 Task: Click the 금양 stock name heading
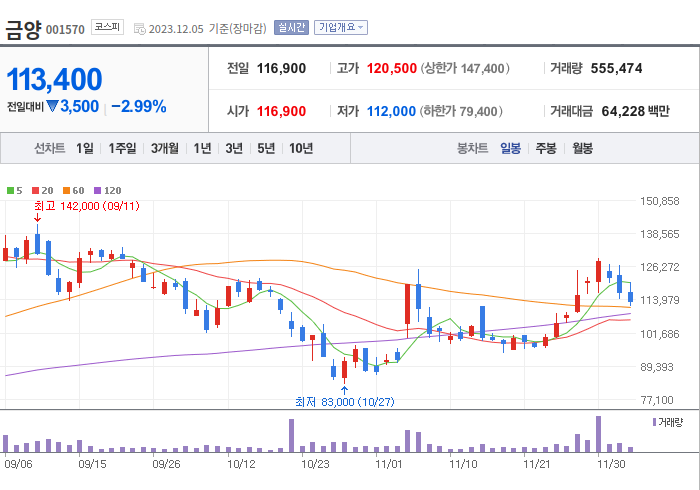[x=23, y=30]
